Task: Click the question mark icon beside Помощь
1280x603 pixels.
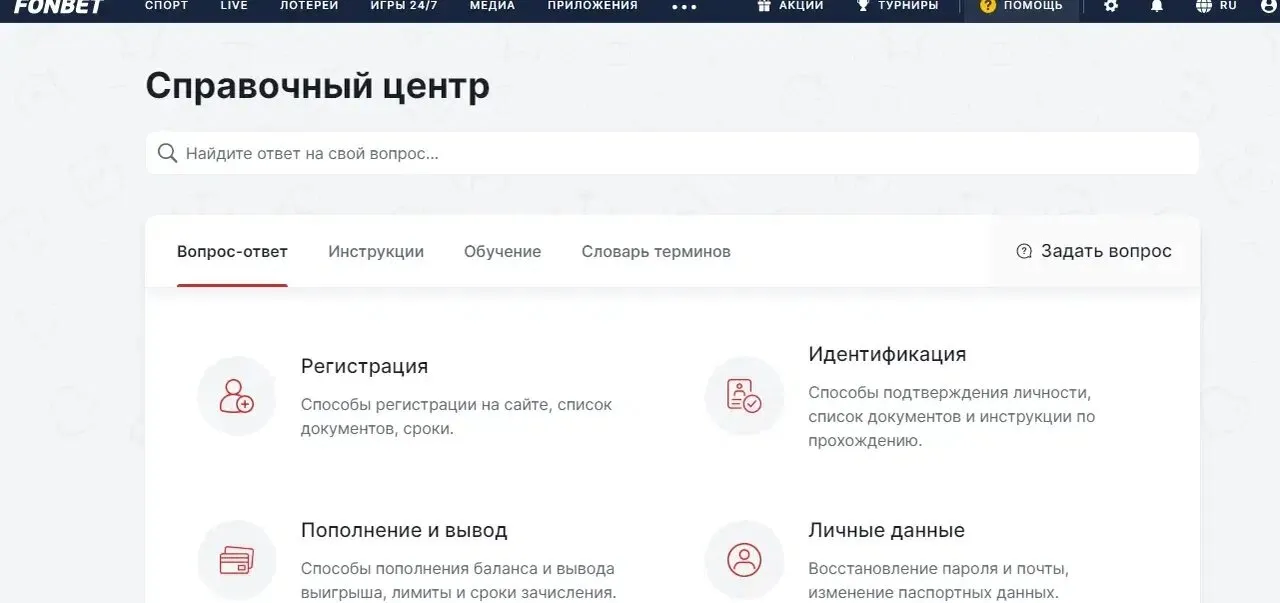Action: (x=988, y=7)
